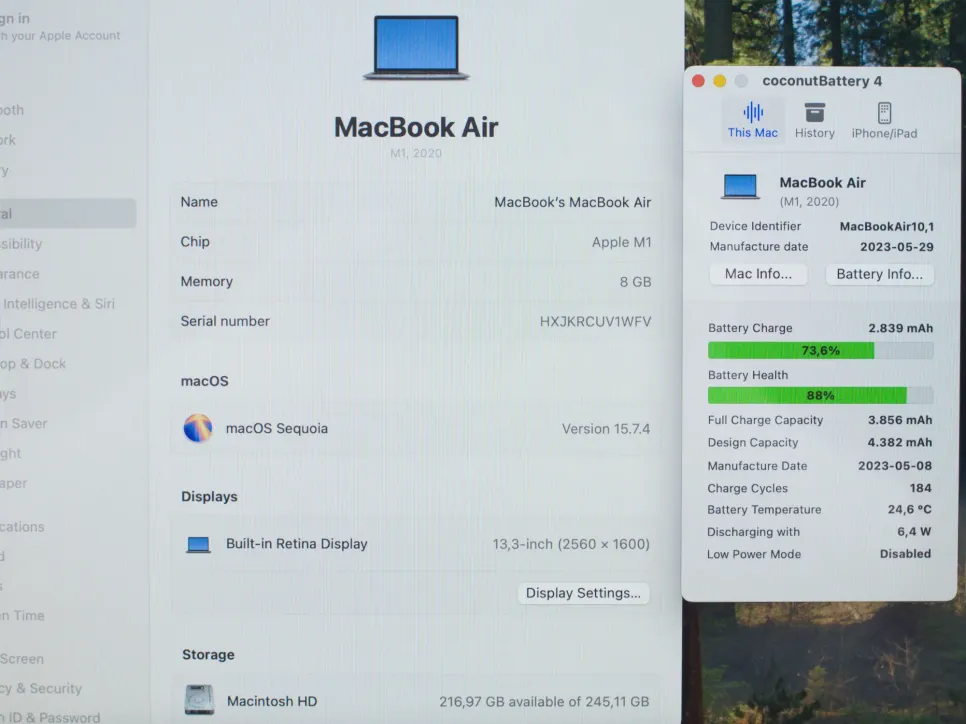
Task: Minimize the coconutBattery window
Action: [719, 81]
